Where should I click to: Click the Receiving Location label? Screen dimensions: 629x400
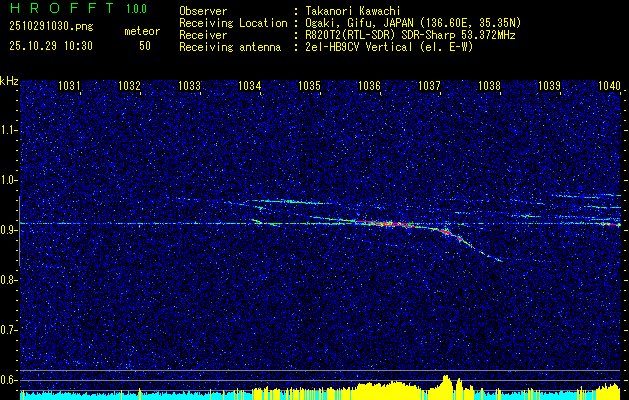[233, 23]
